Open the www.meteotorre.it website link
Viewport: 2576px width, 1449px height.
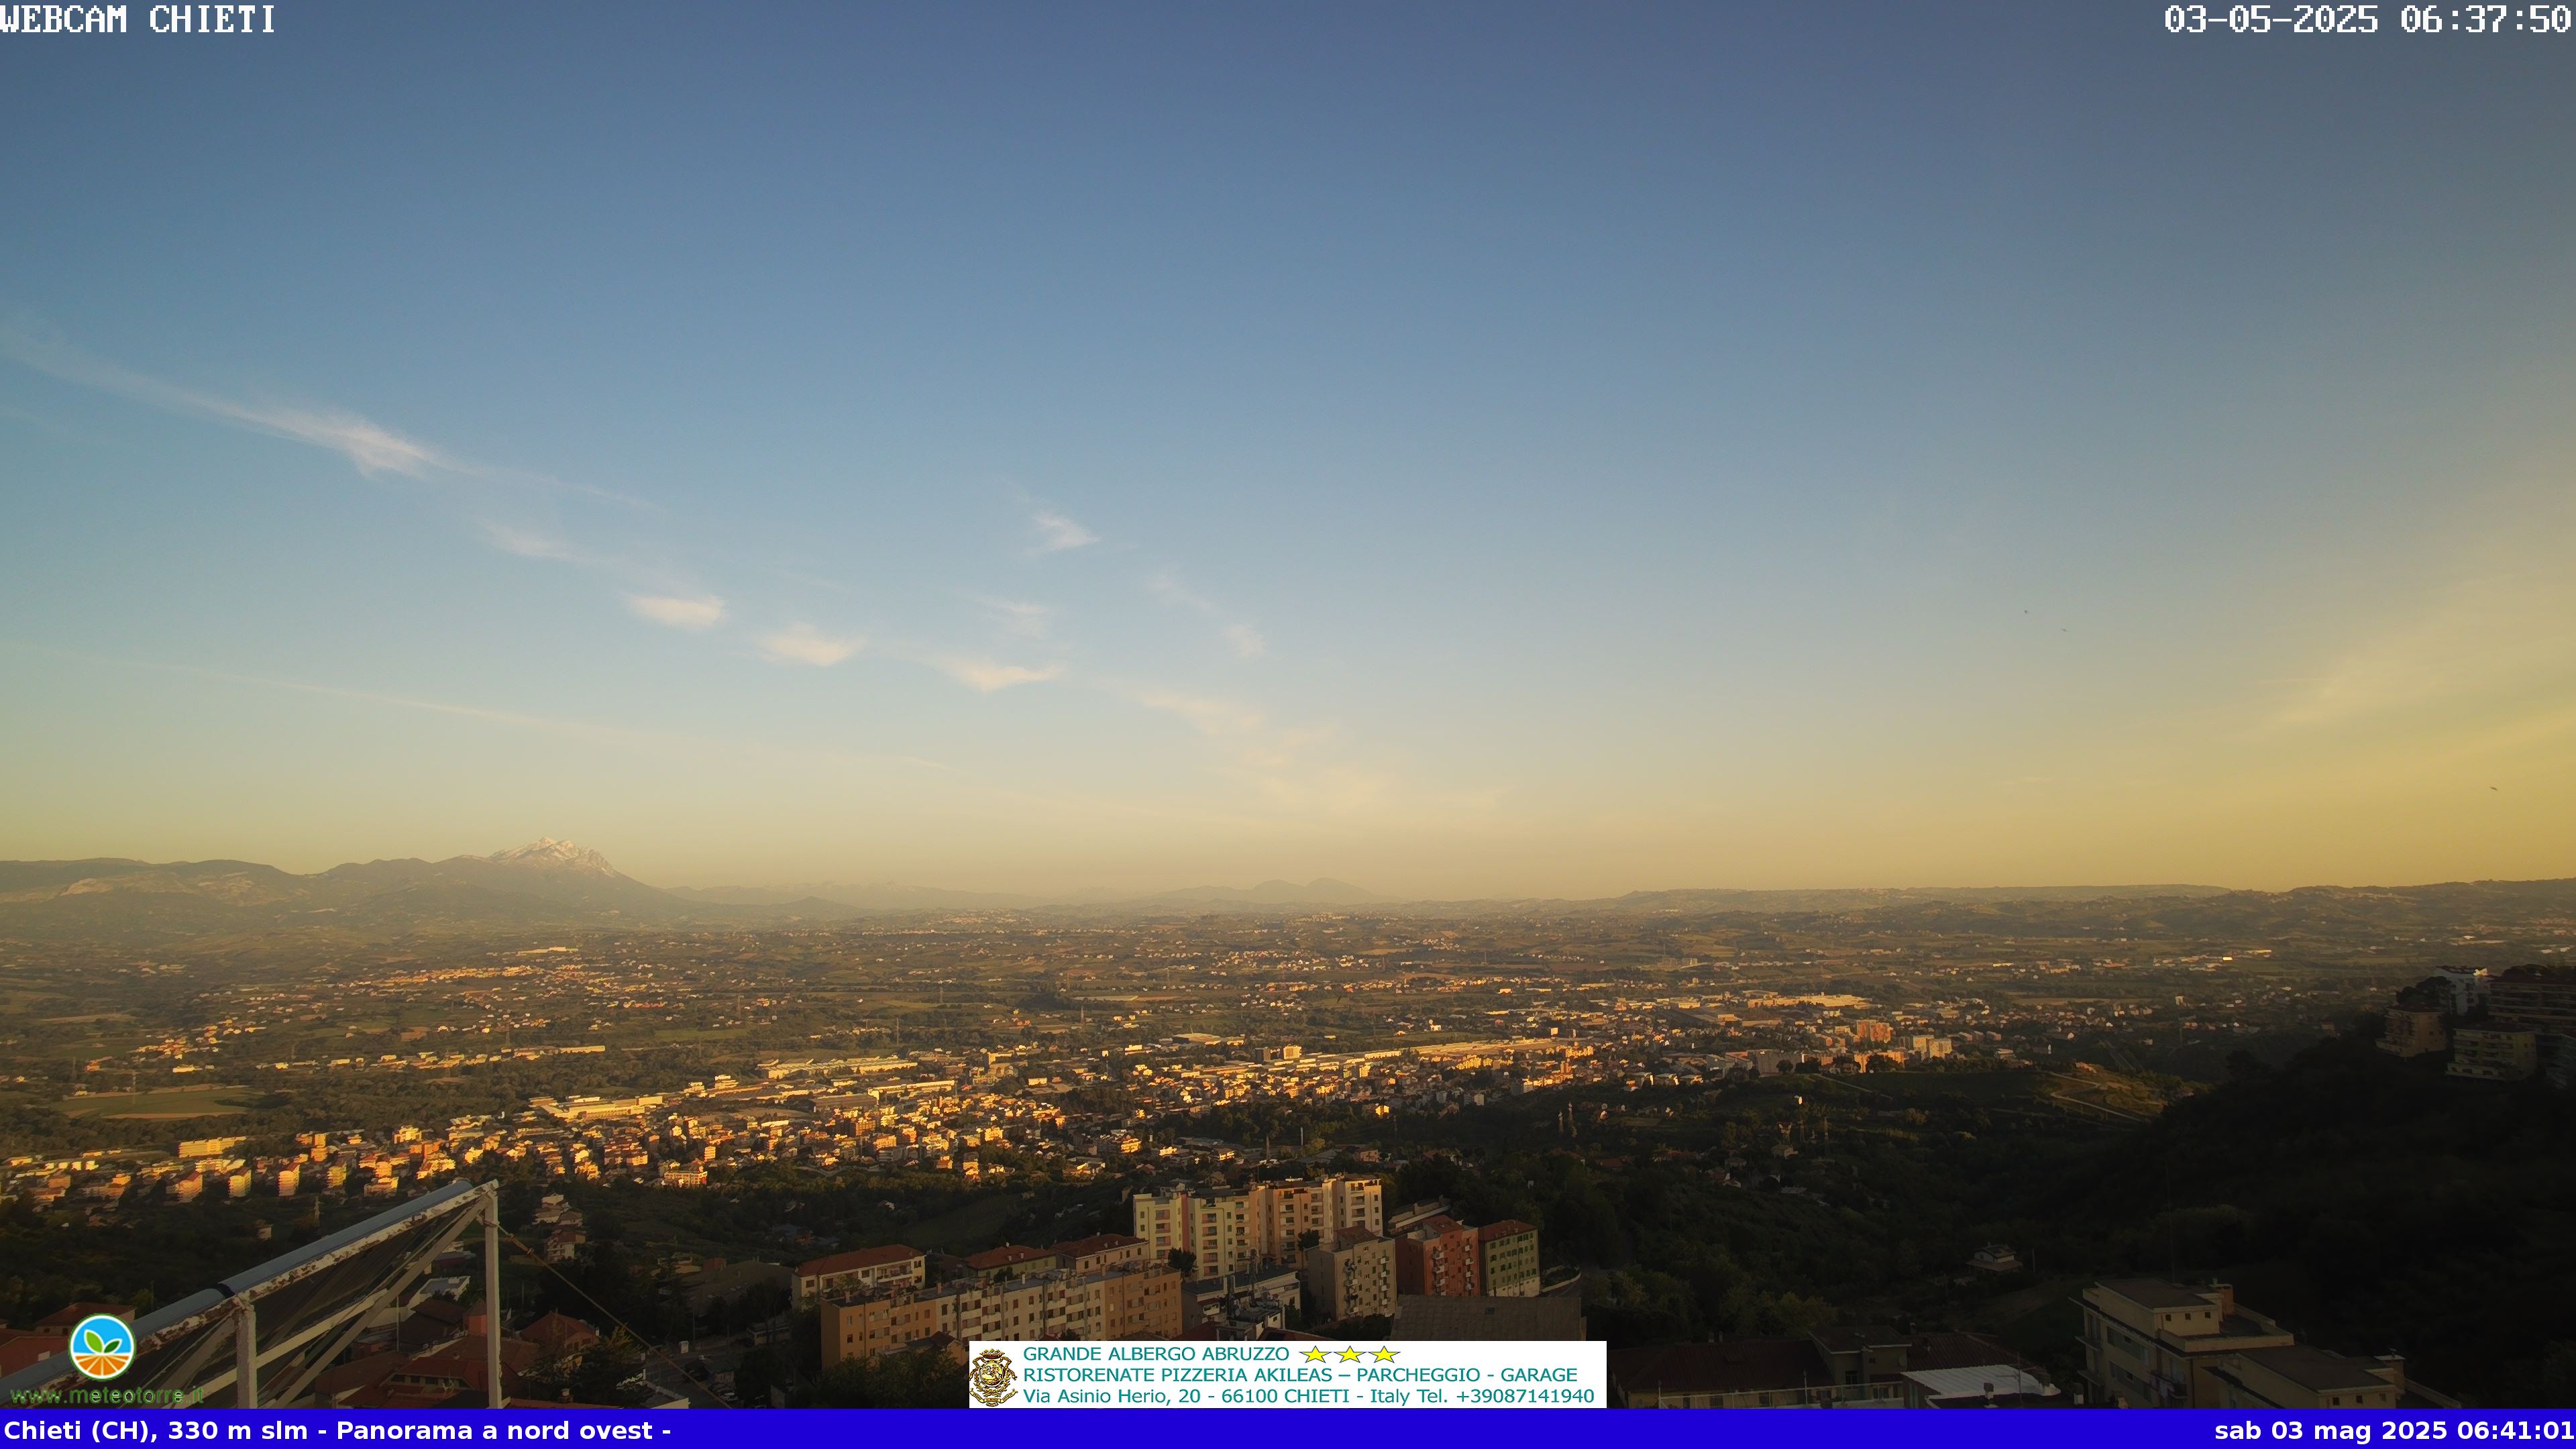107,1395
